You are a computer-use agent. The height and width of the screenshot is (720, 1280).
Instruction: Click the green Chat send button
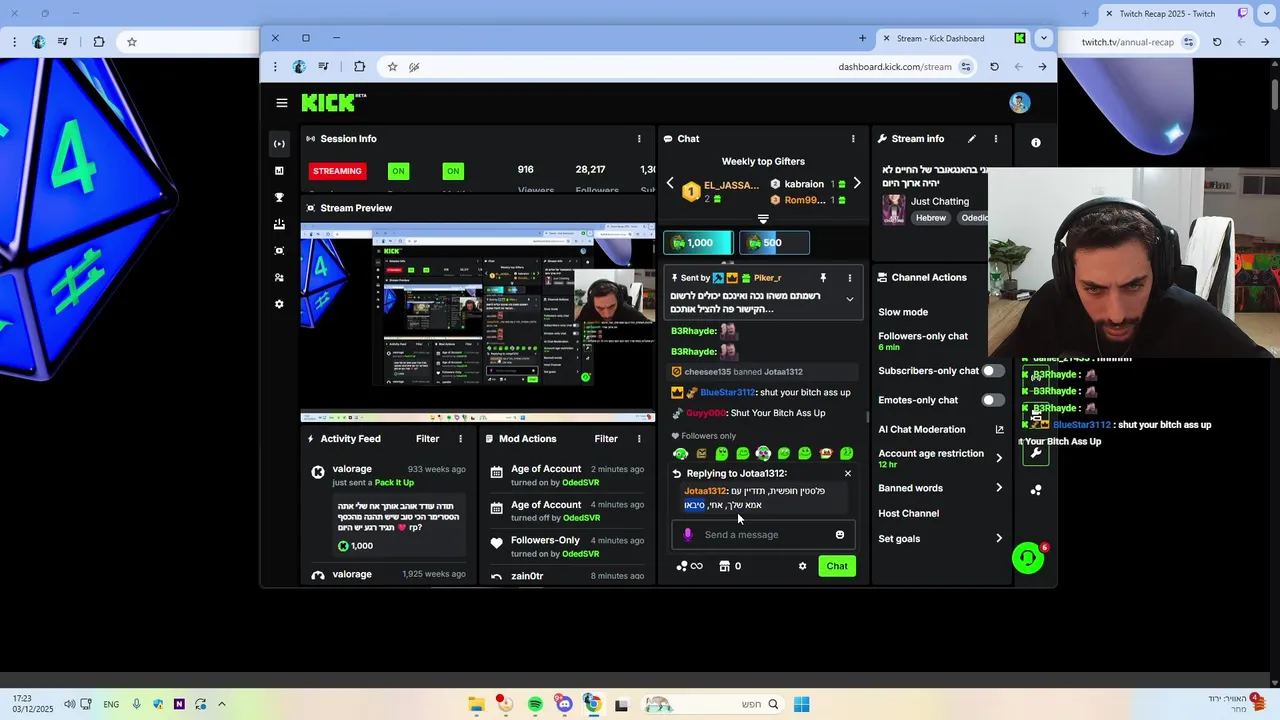point(837,566)
